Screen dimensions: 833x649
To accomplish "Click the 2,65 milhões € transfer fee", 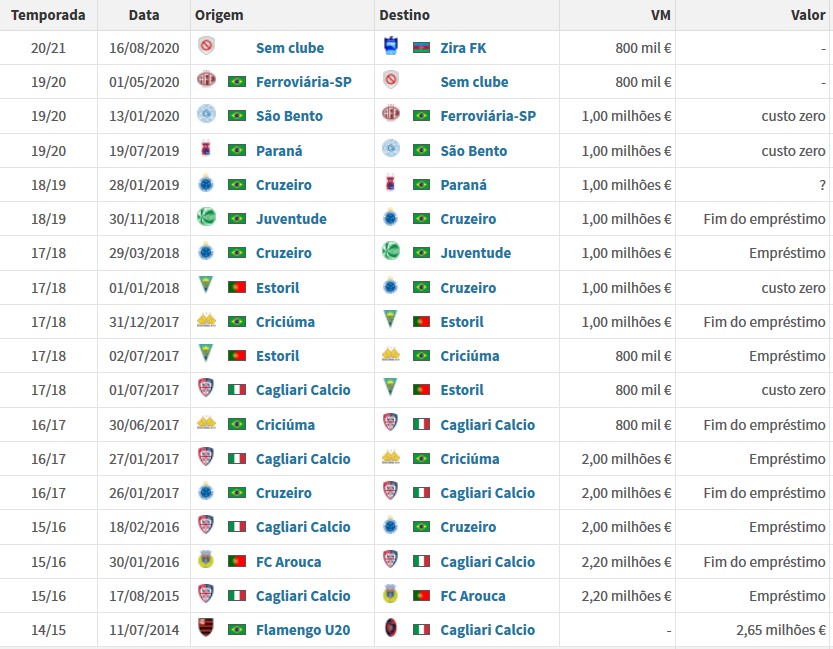I will [779, 629].
